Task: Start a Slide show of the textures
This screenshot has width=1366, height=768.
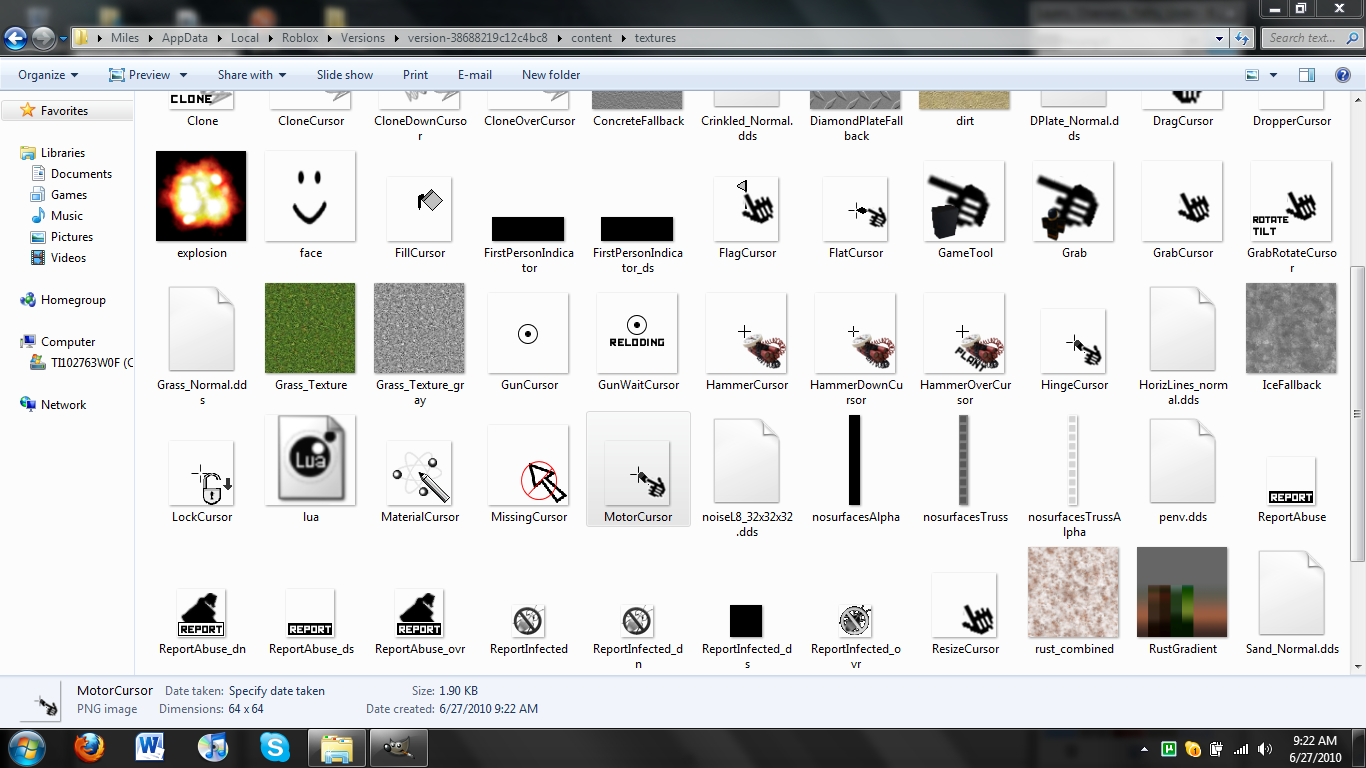Action: [x=343, y=74]
